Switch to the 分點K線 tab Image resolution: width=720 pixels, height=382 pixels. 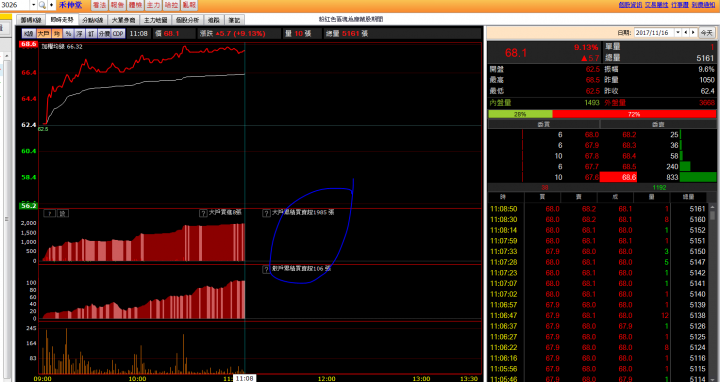click(93, 20)
